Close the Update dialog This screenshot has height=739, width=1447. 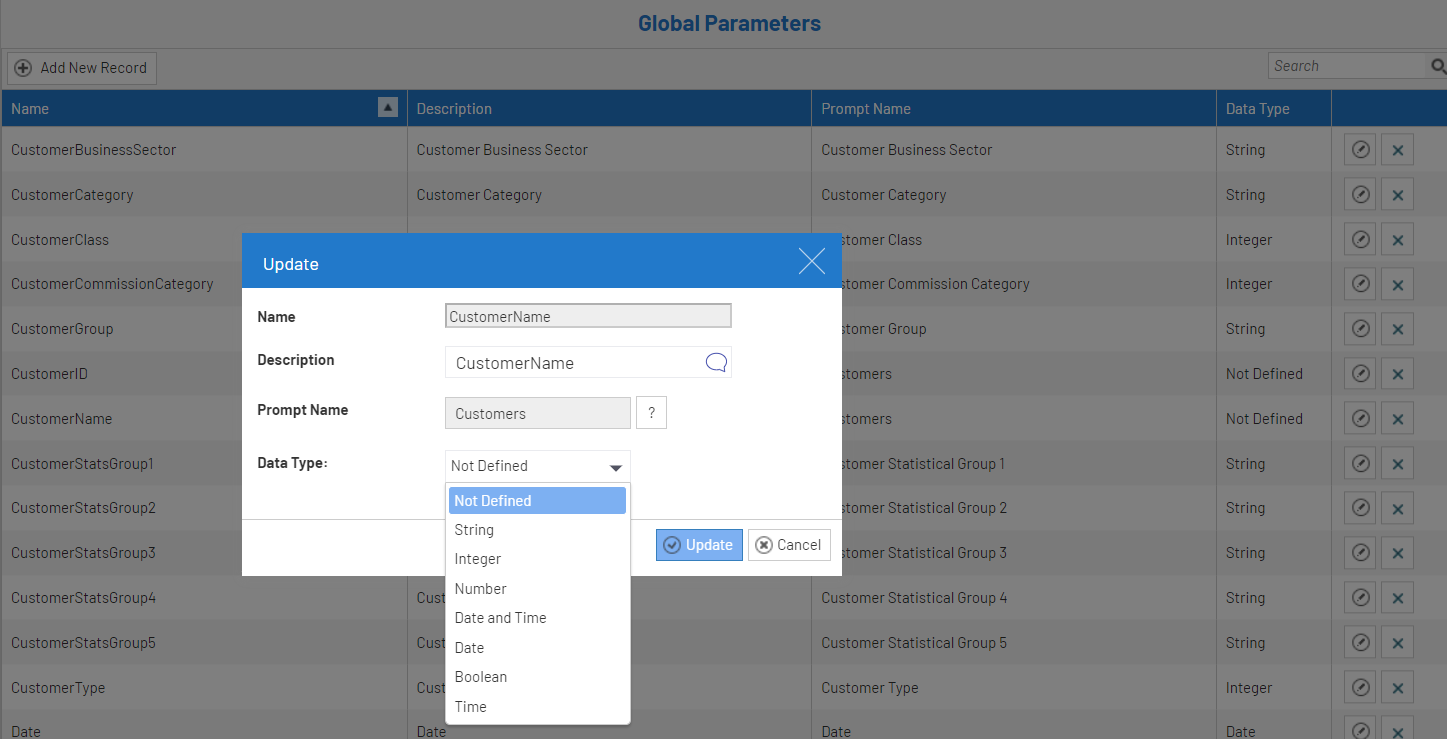tap(812, 262)
